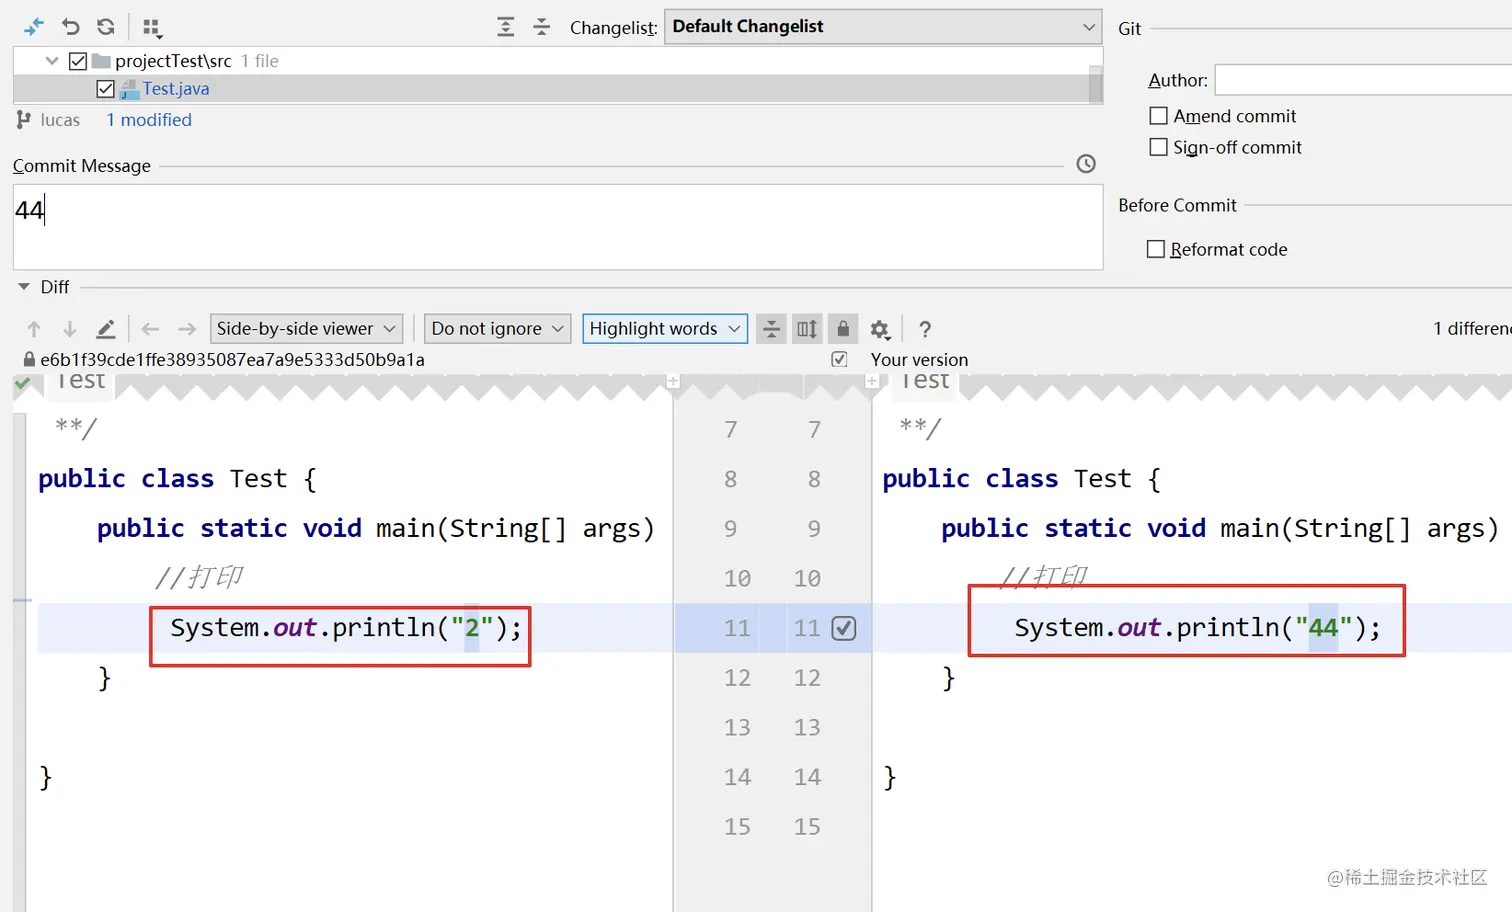Click the Expand All icon above the file tree

pos(506,27)
